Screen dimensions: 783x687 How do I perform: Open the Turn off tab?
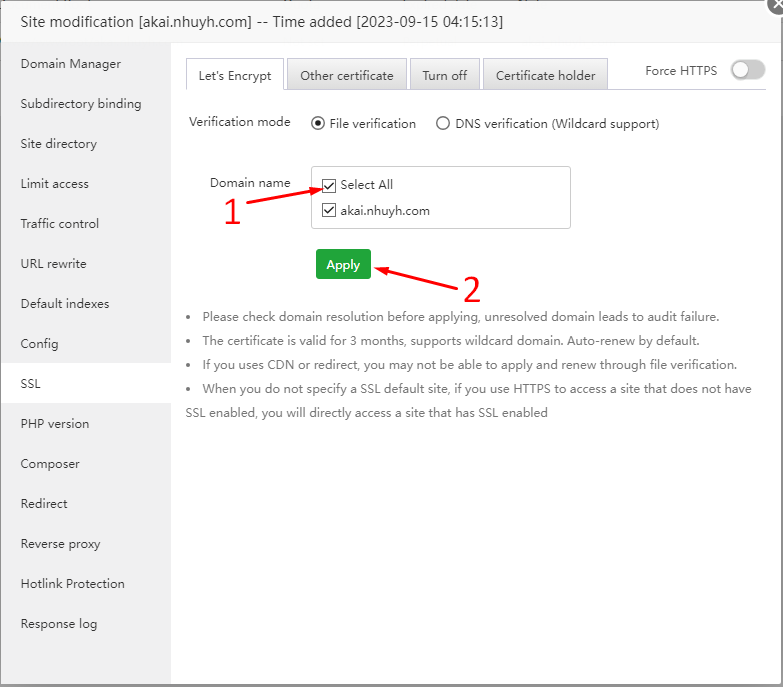[444, 75]
